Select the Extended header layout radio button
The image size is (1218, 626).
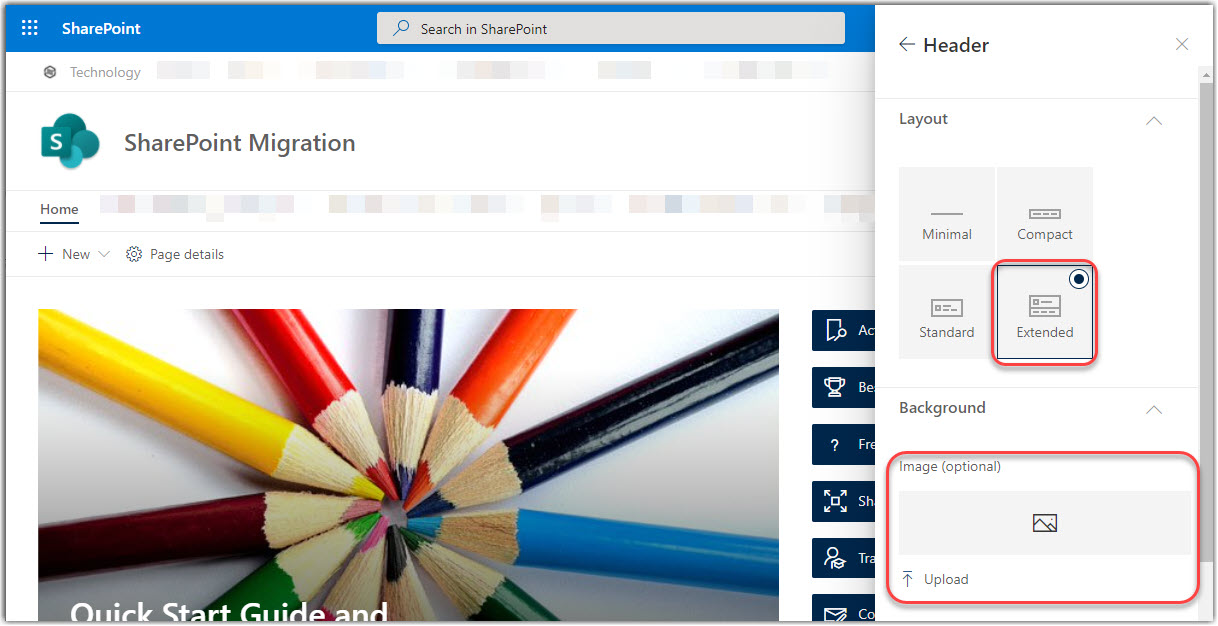point(1078,278)
